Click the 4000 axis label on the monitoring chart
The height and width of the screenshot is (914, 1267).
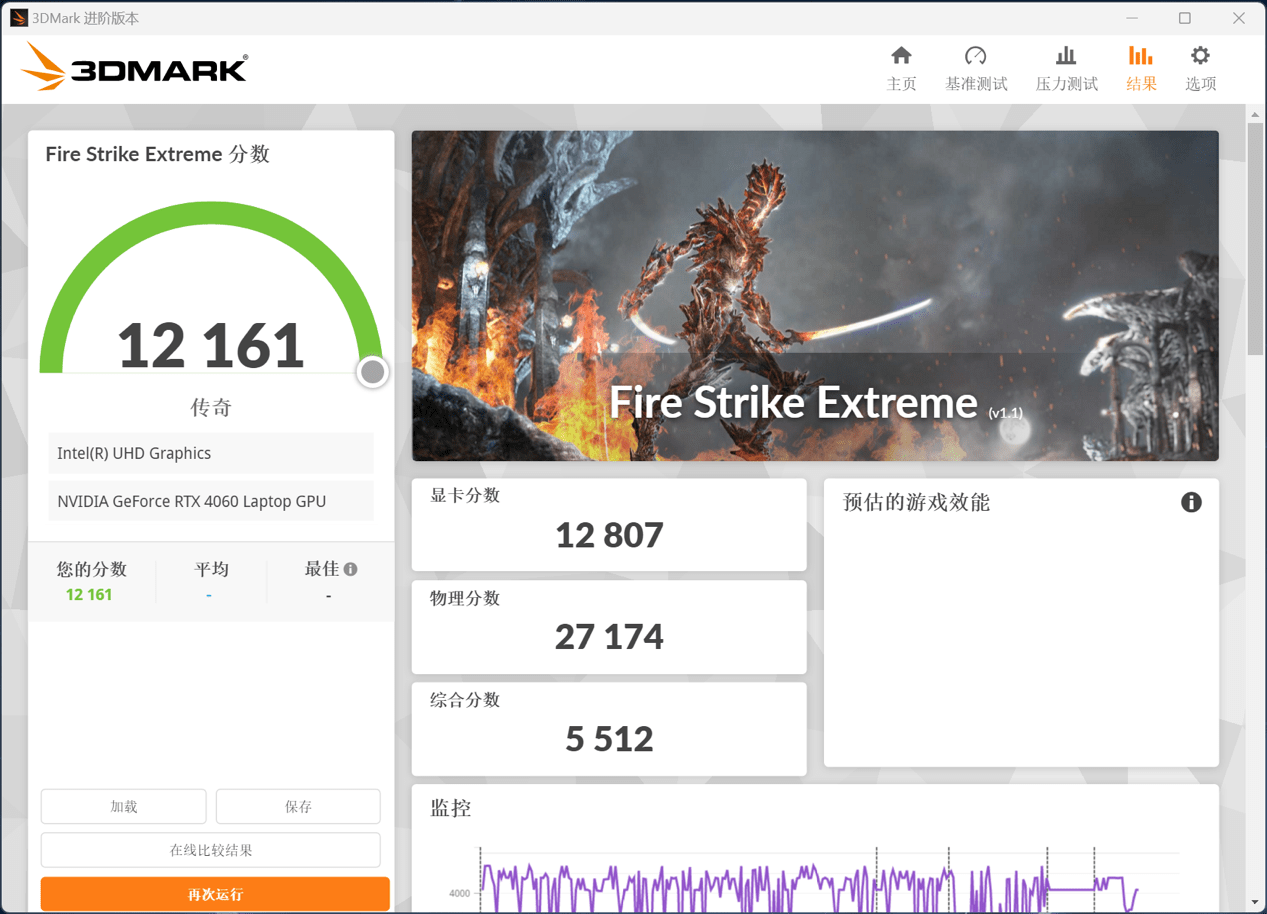(x=459, y=893)
